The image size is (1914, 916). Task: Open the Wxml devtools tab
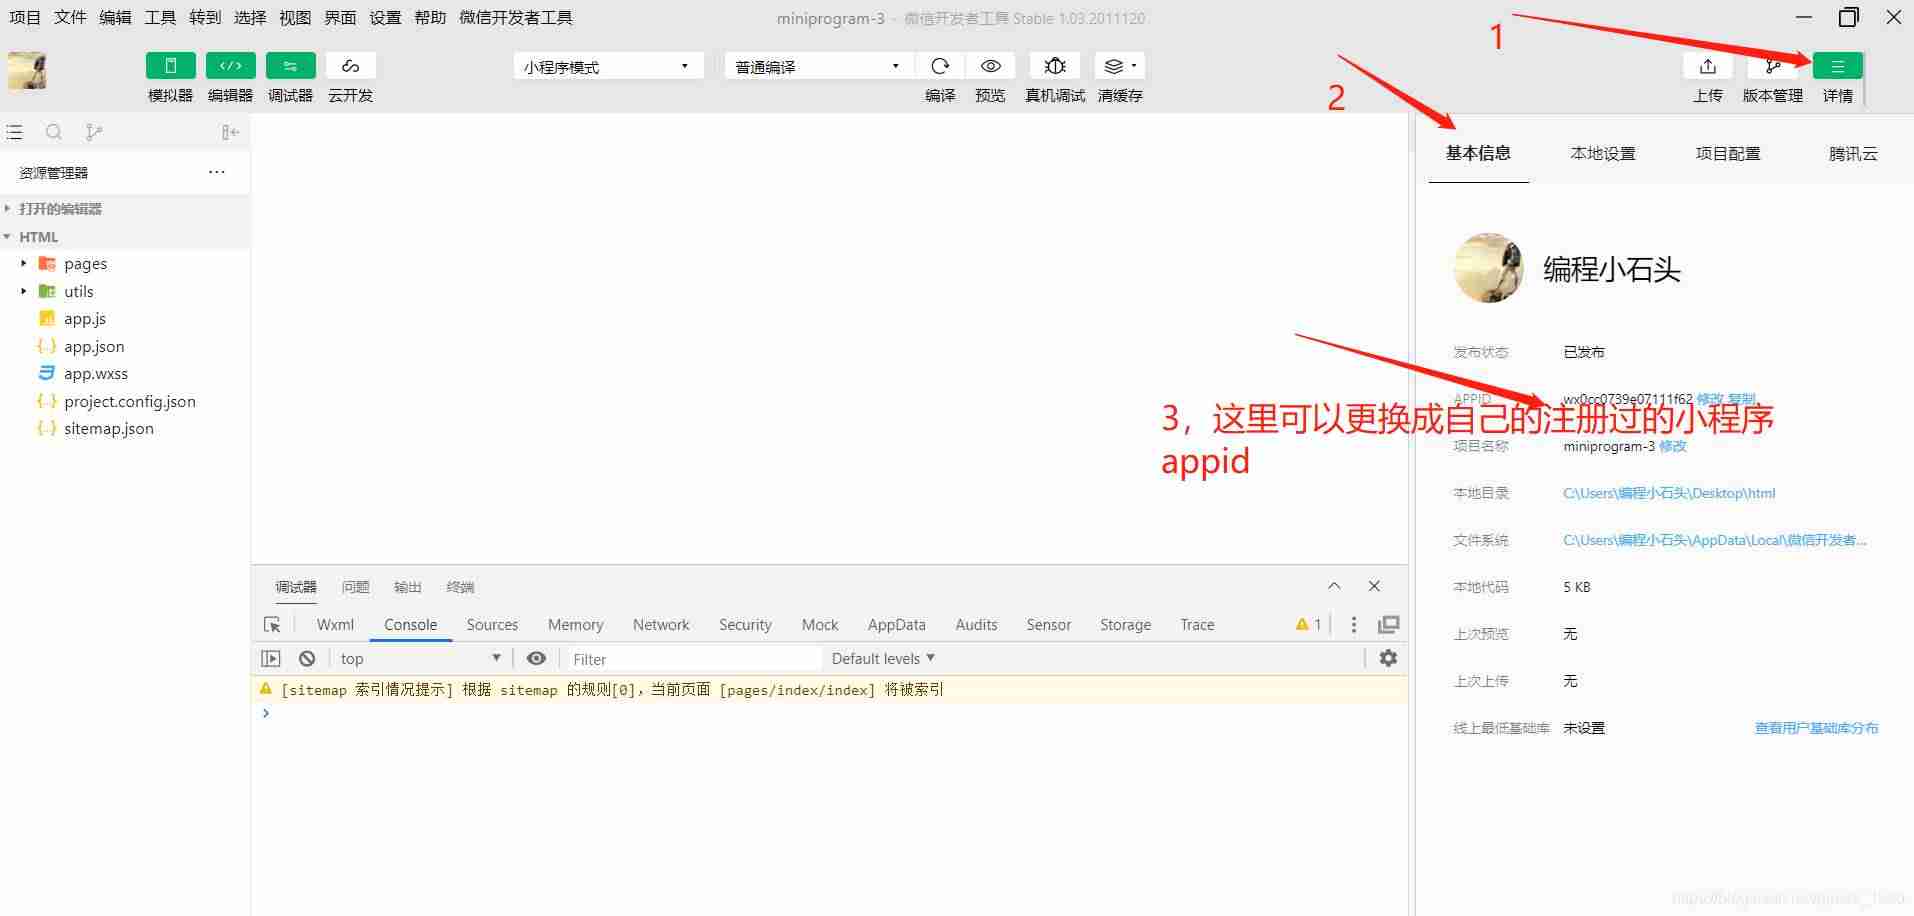(x=335, y=625)
